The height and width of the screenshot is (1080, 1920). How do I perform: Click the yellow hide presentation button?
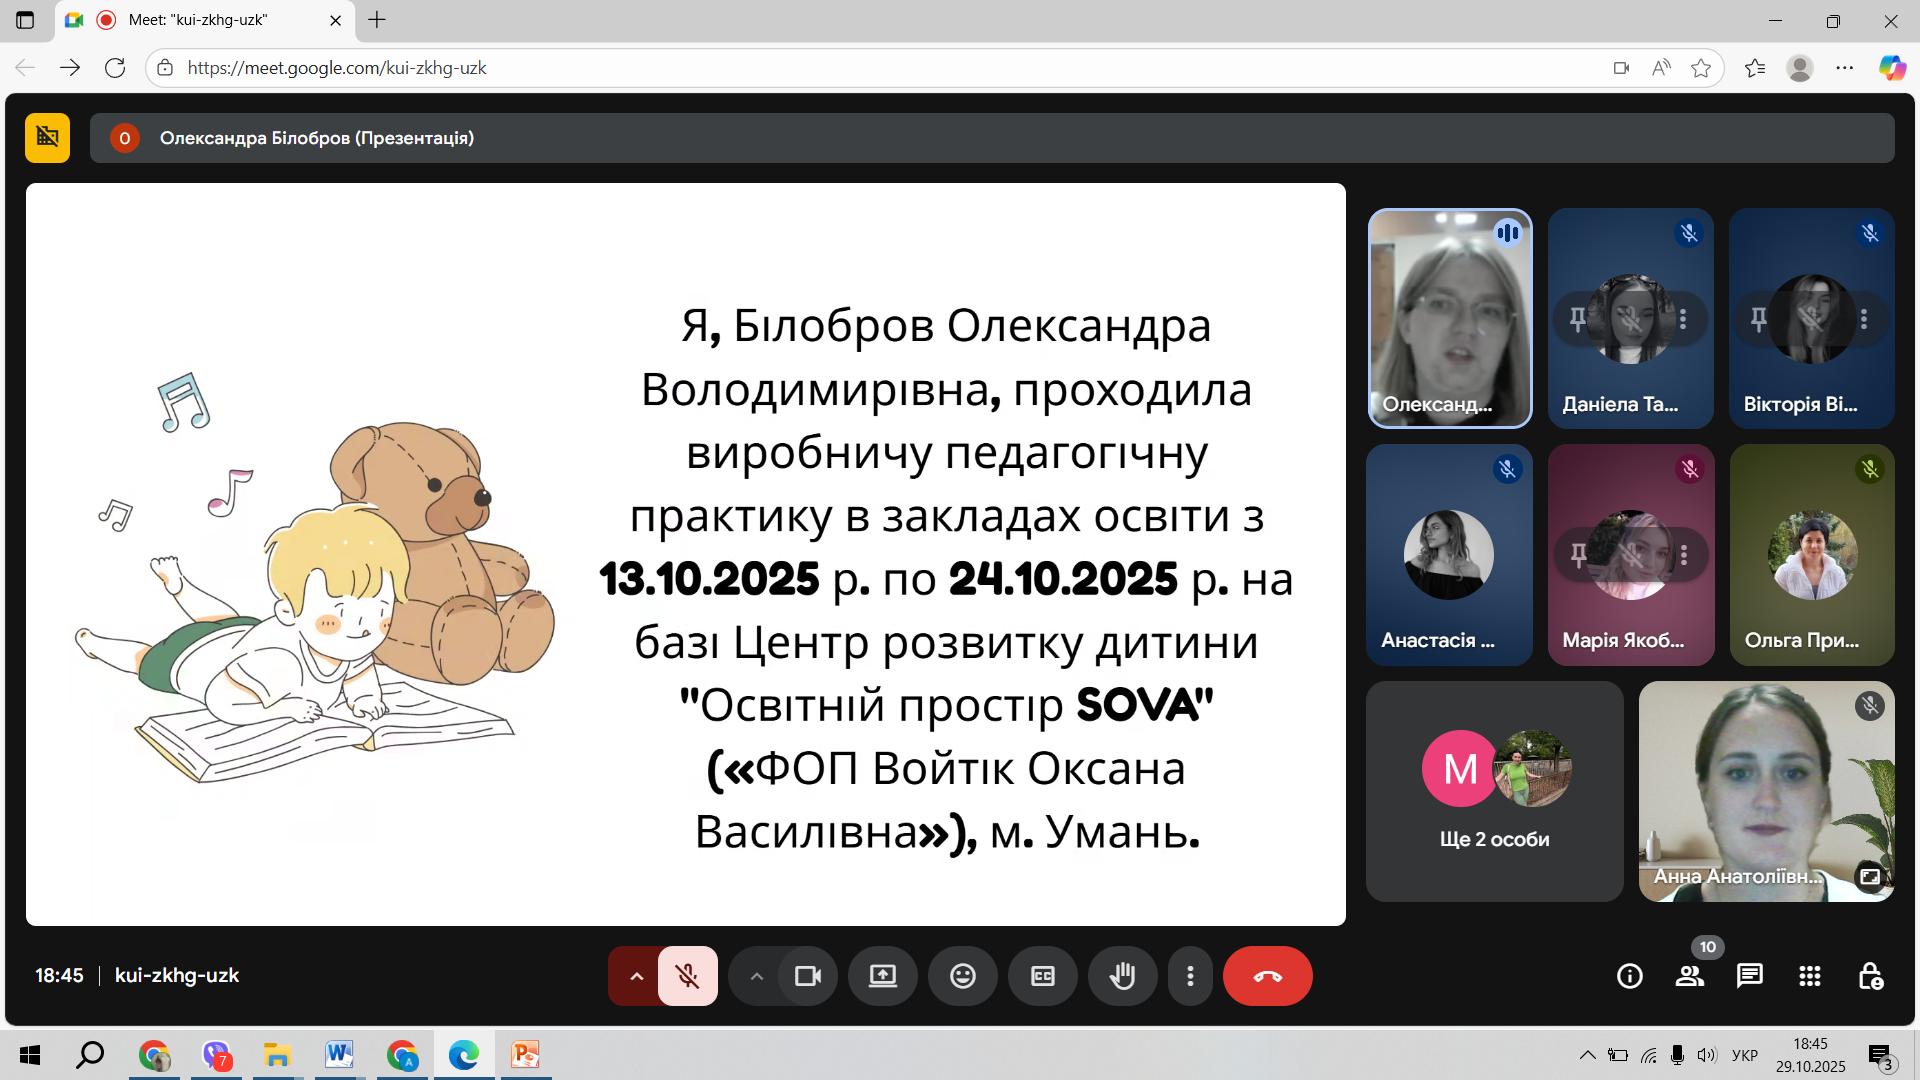[x=47, y=138]
